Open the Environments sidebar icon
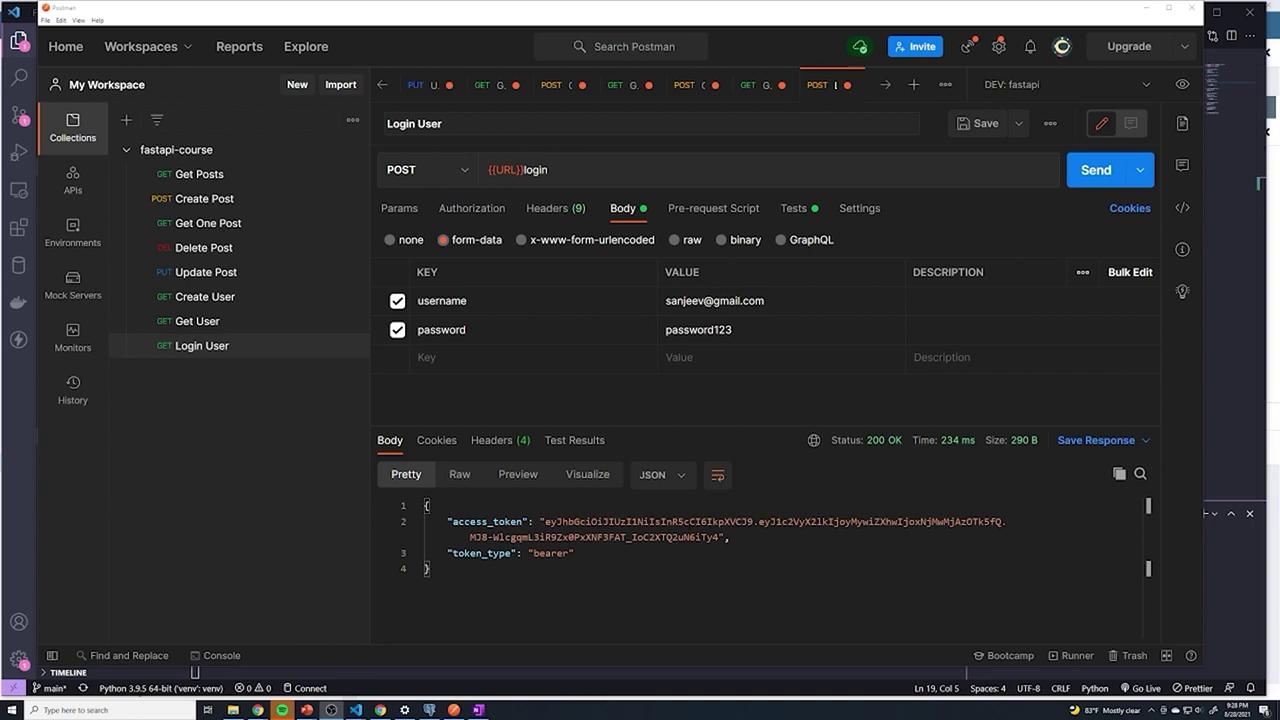The height and width of the screenshot is (720, 1280). click(x=73, y=232)
